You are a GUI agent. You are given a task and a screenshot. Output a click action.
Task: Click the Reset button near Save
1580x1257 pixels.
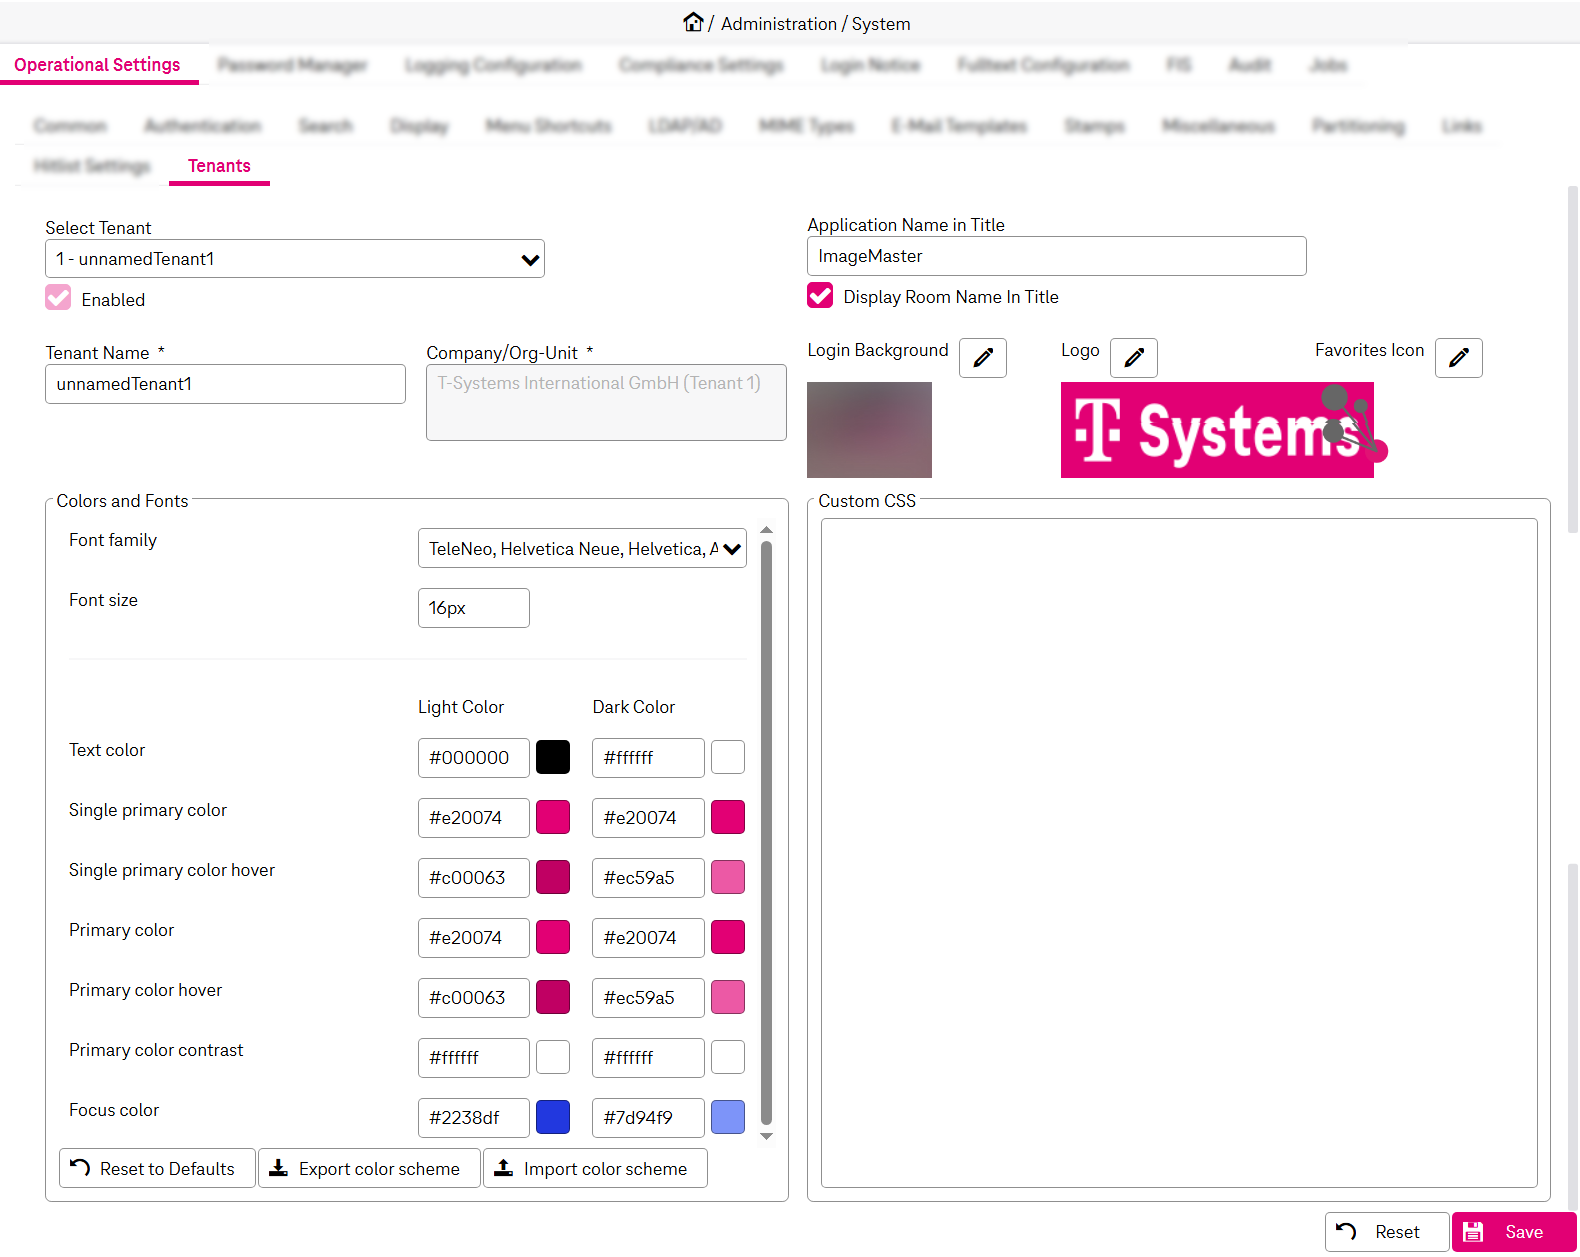[x=1386, y=1232]
